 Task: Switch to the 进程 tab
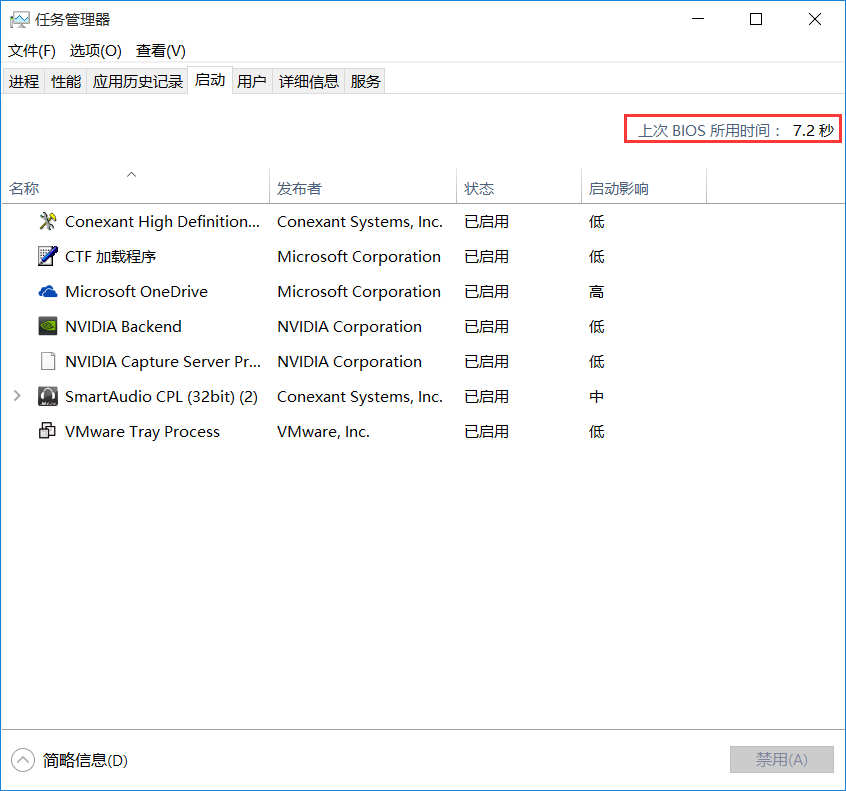point(24,81)
